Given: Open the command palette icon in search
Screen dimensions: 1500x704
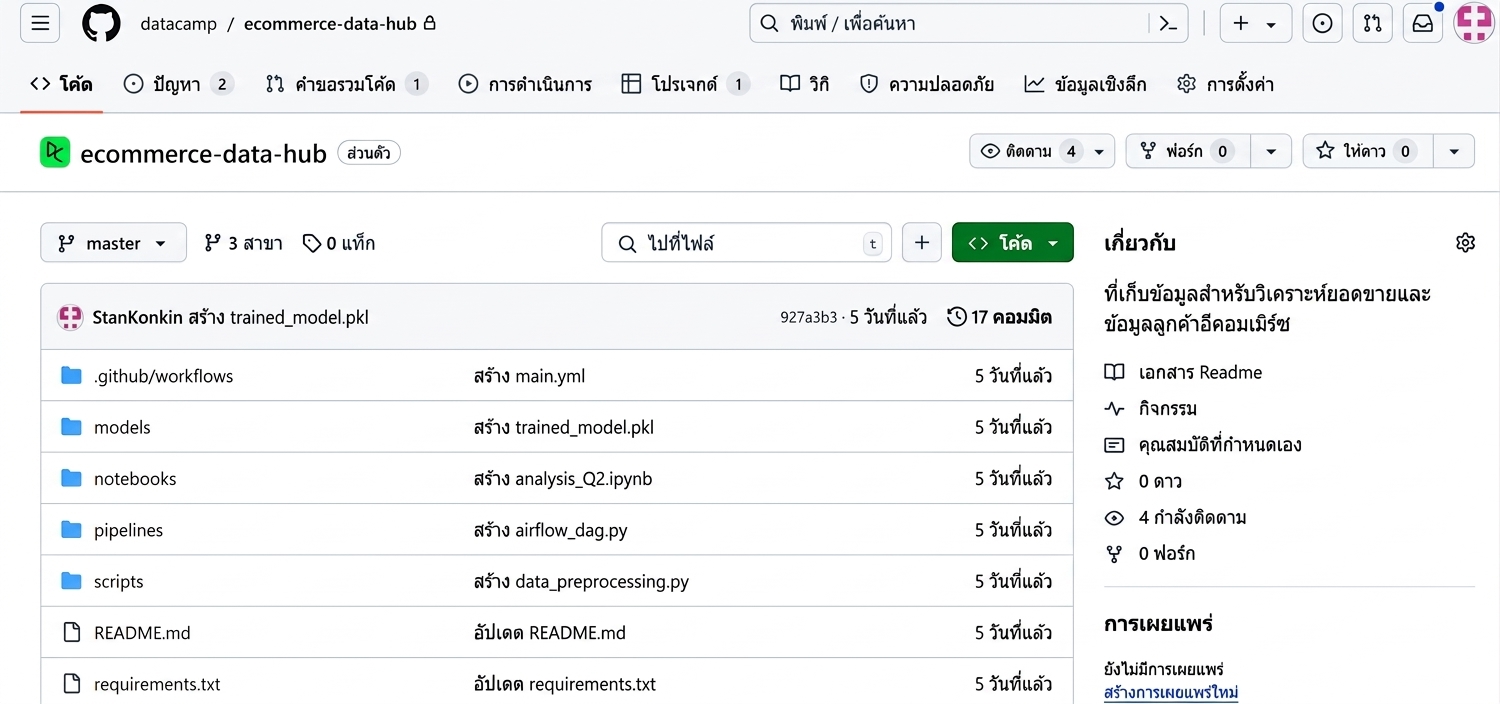Looking at the screenshot, I should (1167, 23).
